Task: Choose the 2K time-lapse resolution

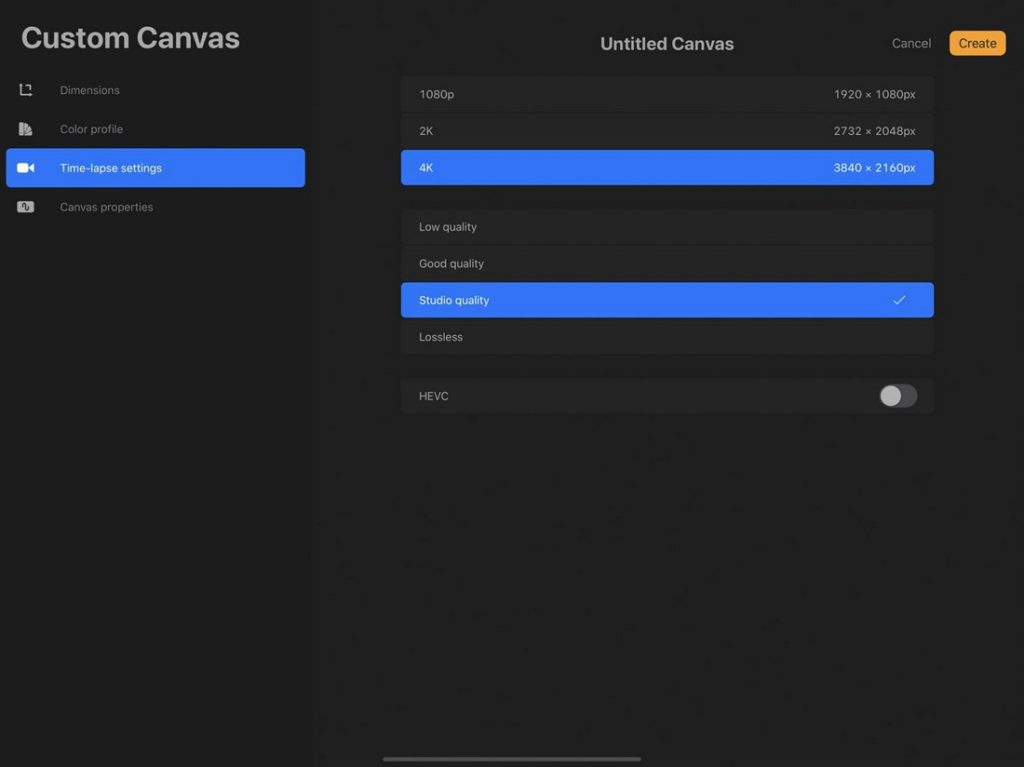Action: pos(667,130)
